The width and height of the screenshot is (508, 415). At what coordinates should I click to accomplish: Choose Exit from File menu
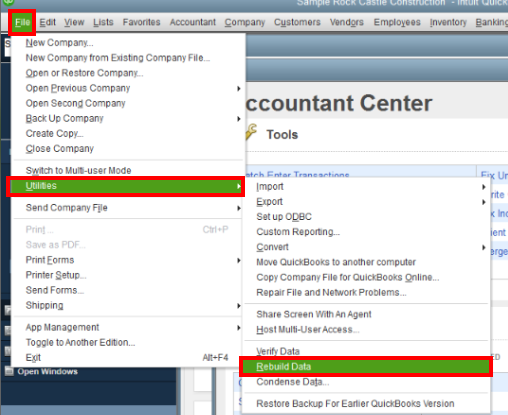pos(127,358)
